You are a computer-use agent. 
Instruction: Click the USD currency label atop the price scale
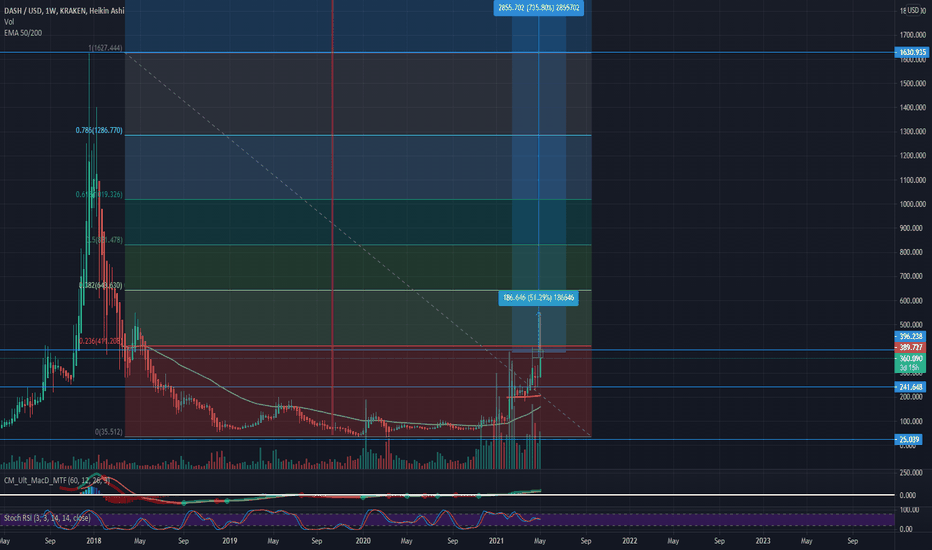(913, 11)
